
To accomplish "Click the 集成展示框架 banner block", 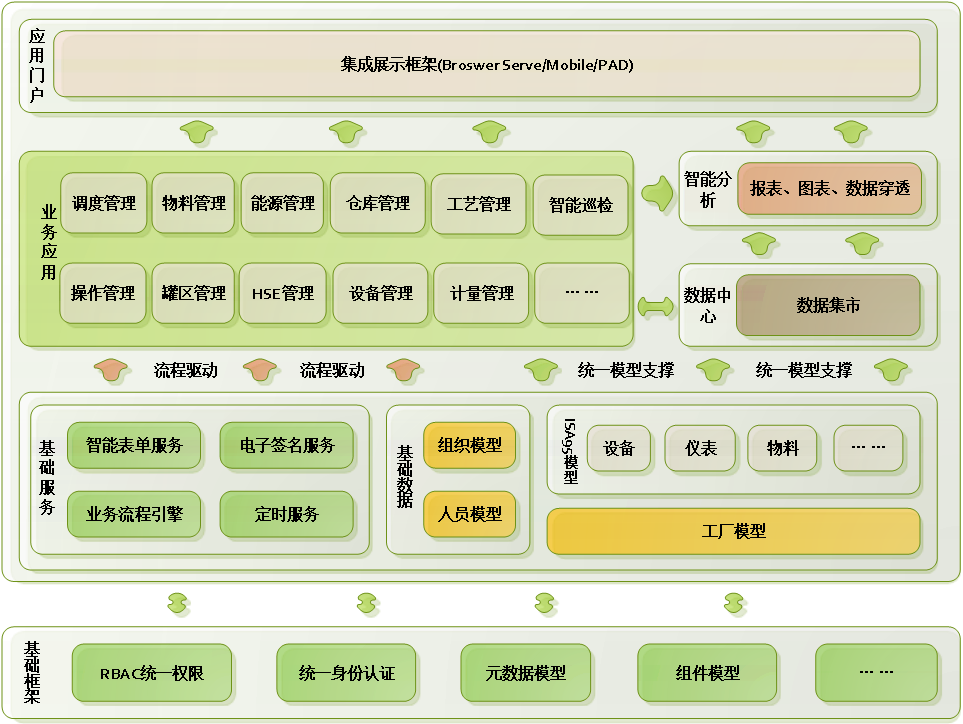I will pos(486,64).
